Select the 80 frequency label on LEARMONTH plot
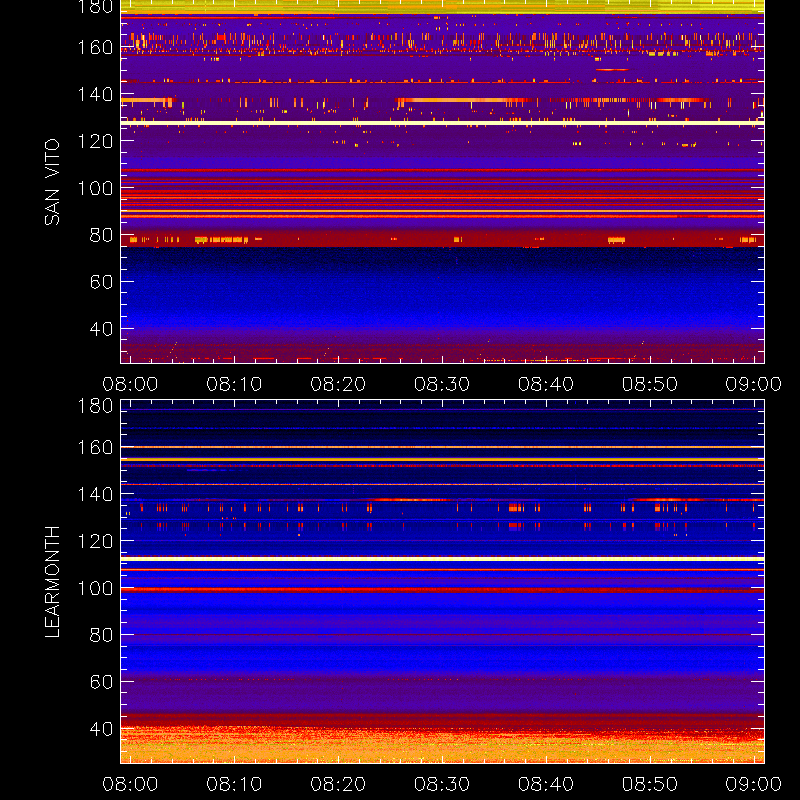 (x=101, y=635)
